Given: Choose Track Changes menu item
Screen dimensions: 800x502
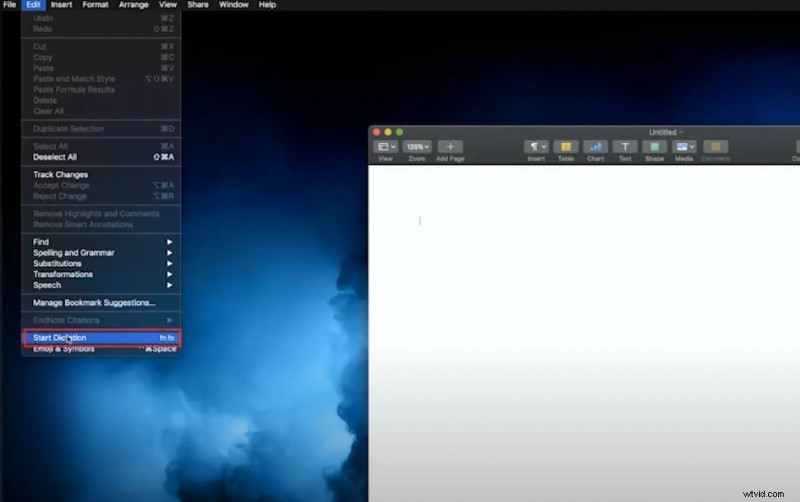Looking at the screenshot, I should pyautogui.click(x=61, y=175).
